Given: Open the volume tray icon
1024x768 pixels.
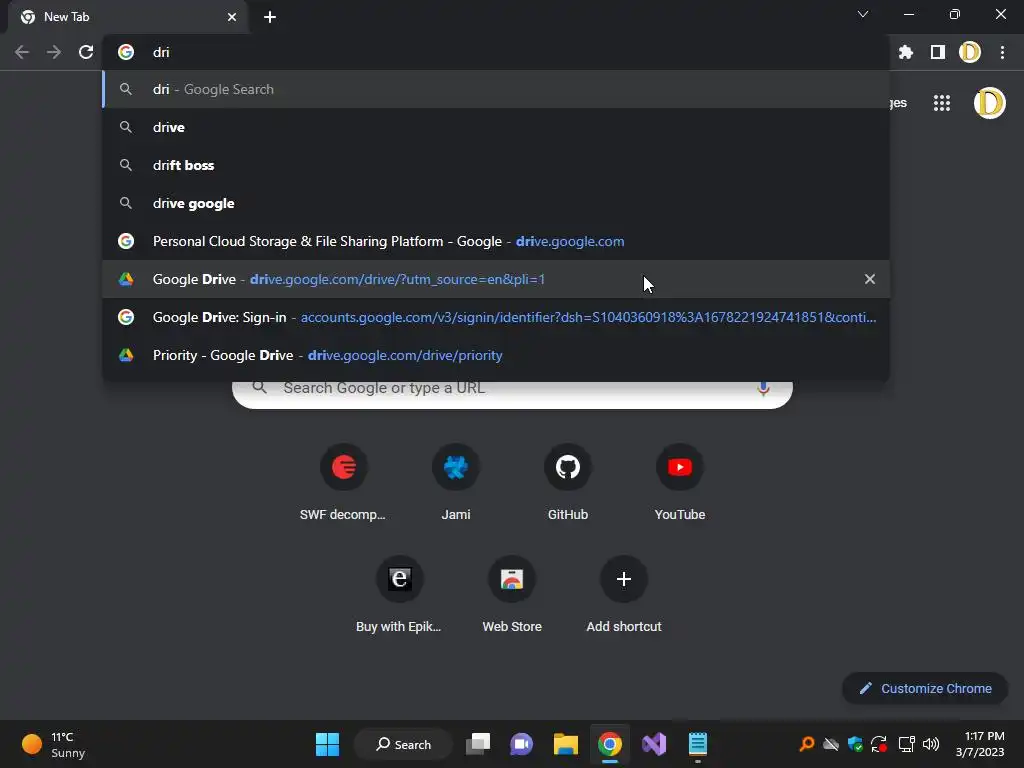Looking at the screenshot, I should pos(931,744).
